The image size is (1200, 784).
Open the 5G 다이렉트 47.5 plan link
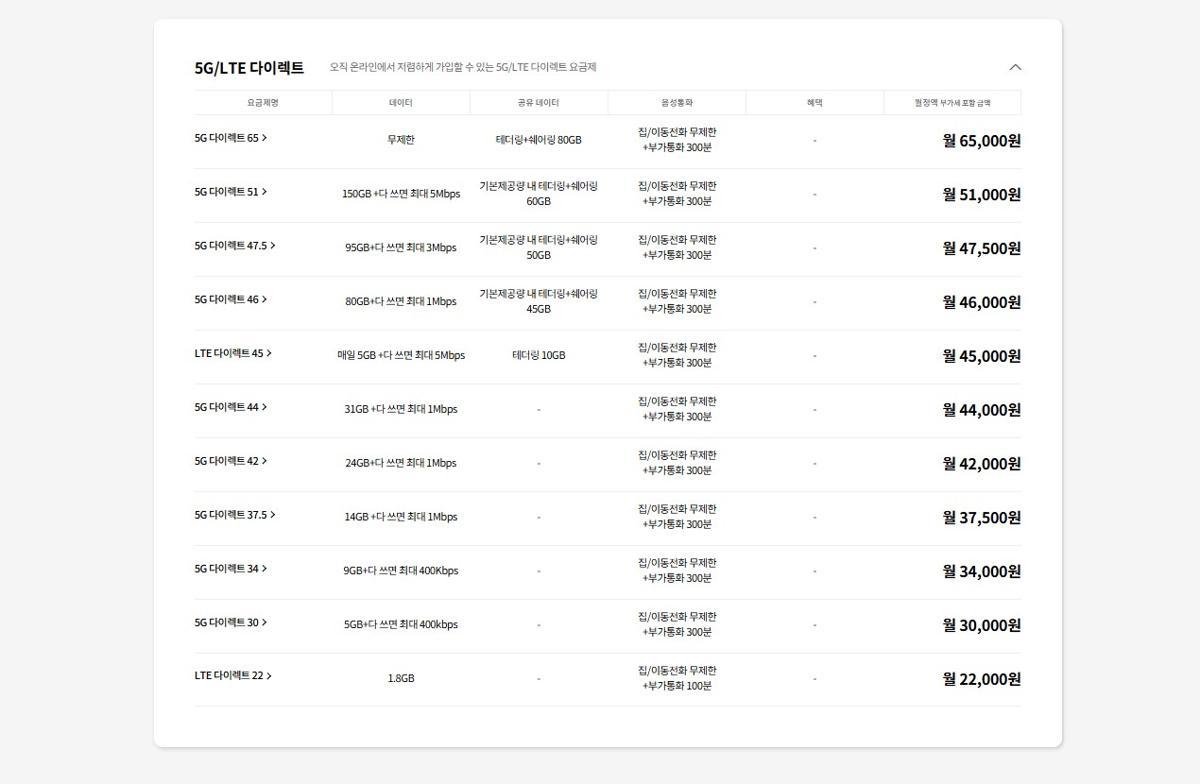(x=235, y=246)
